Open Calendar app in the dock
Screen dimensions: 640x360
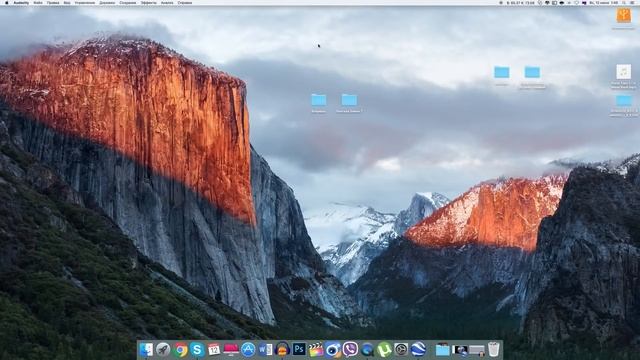(214, 349)
